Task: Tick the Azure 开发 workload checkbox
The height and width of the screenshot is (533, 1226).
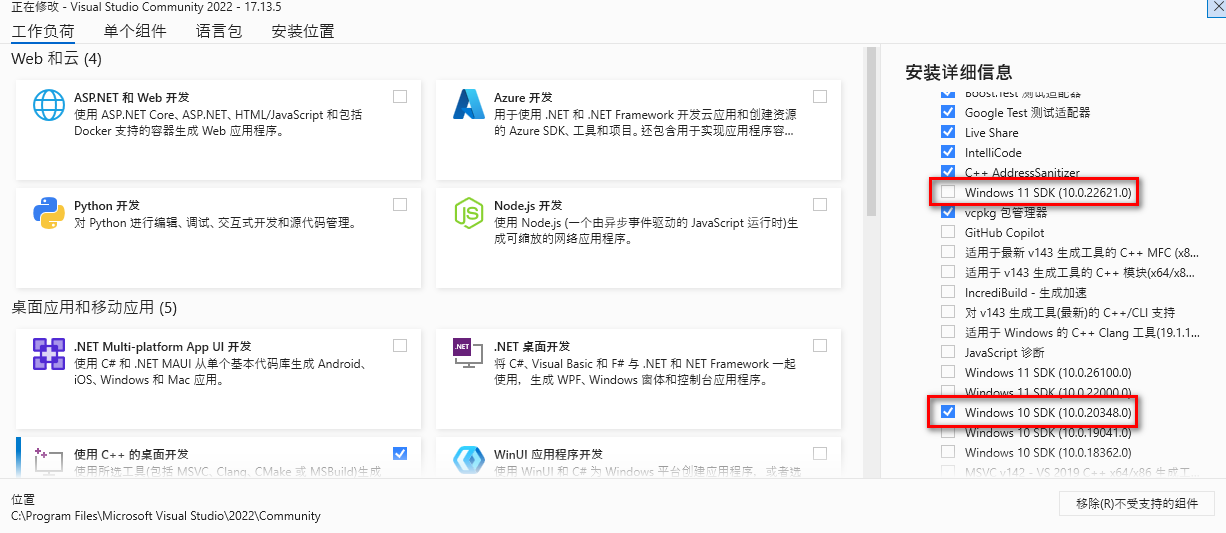Action: pos(820,97)
